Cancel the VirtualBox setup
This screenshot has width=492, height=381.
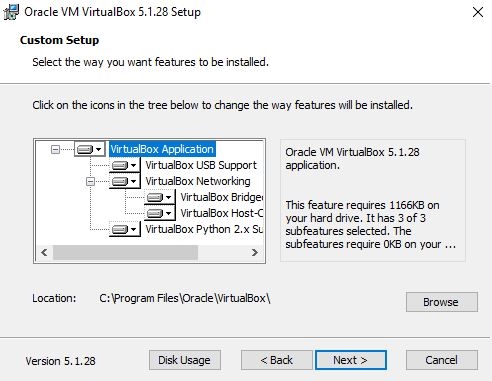pyautogui.click(x=442, y=360)
